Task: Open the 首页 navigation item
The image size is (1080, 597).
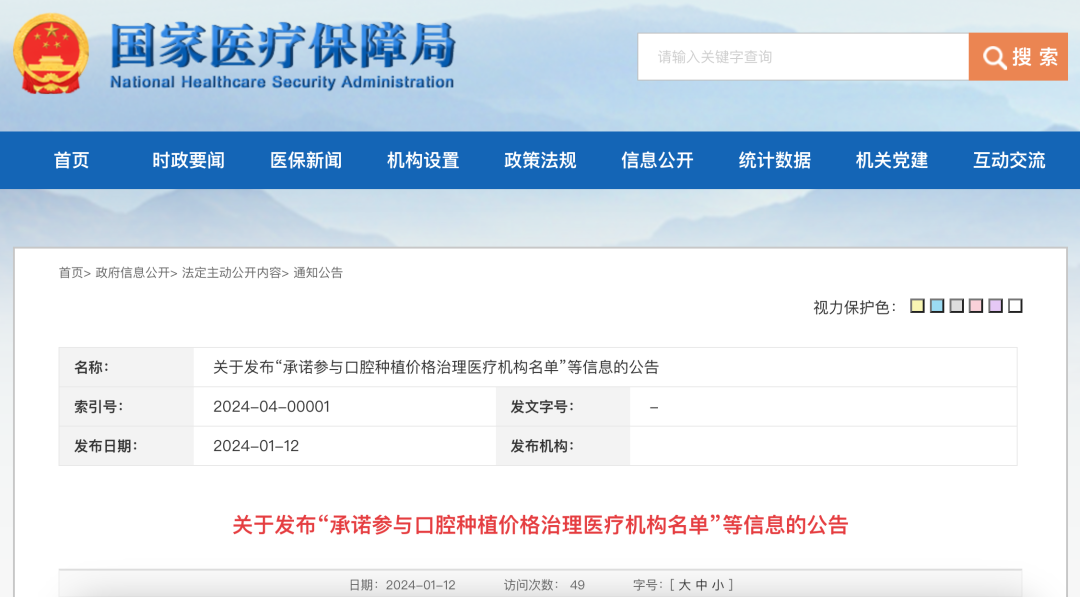Action: tap(71, 160)
